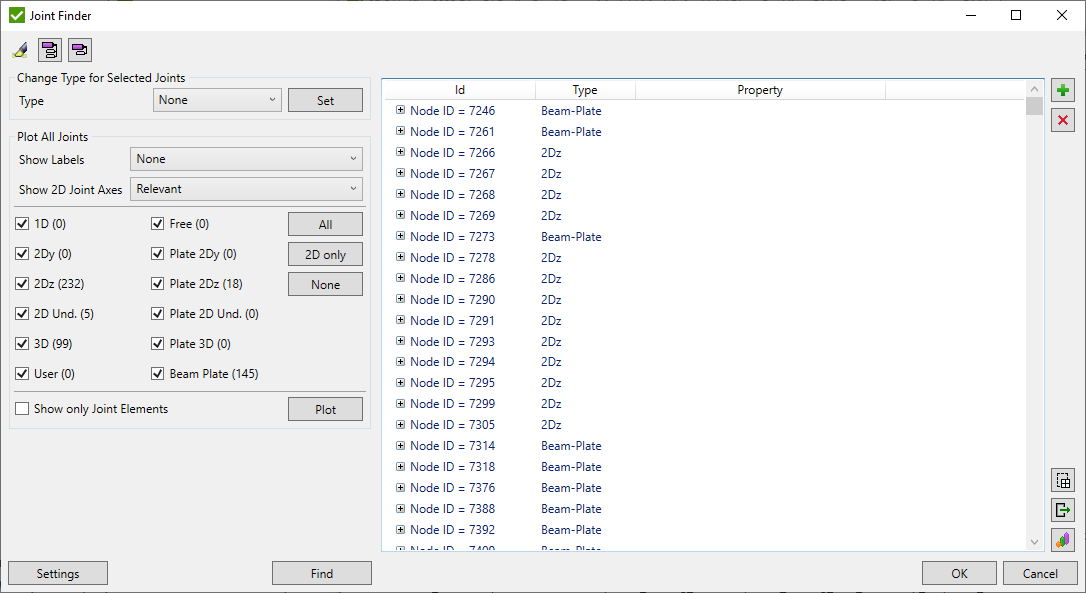The height and width of the screenshot is (593, 1086).
Task: Uncheck the 2Dz (232) checkbox
Action: 22,283
